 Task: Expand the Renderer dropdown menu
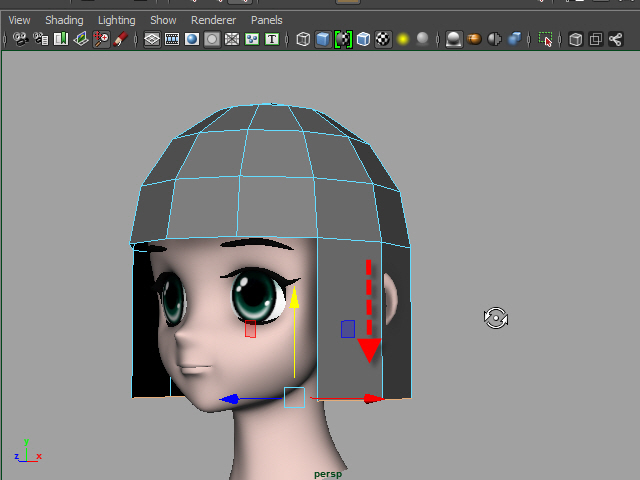click(213, 20)
